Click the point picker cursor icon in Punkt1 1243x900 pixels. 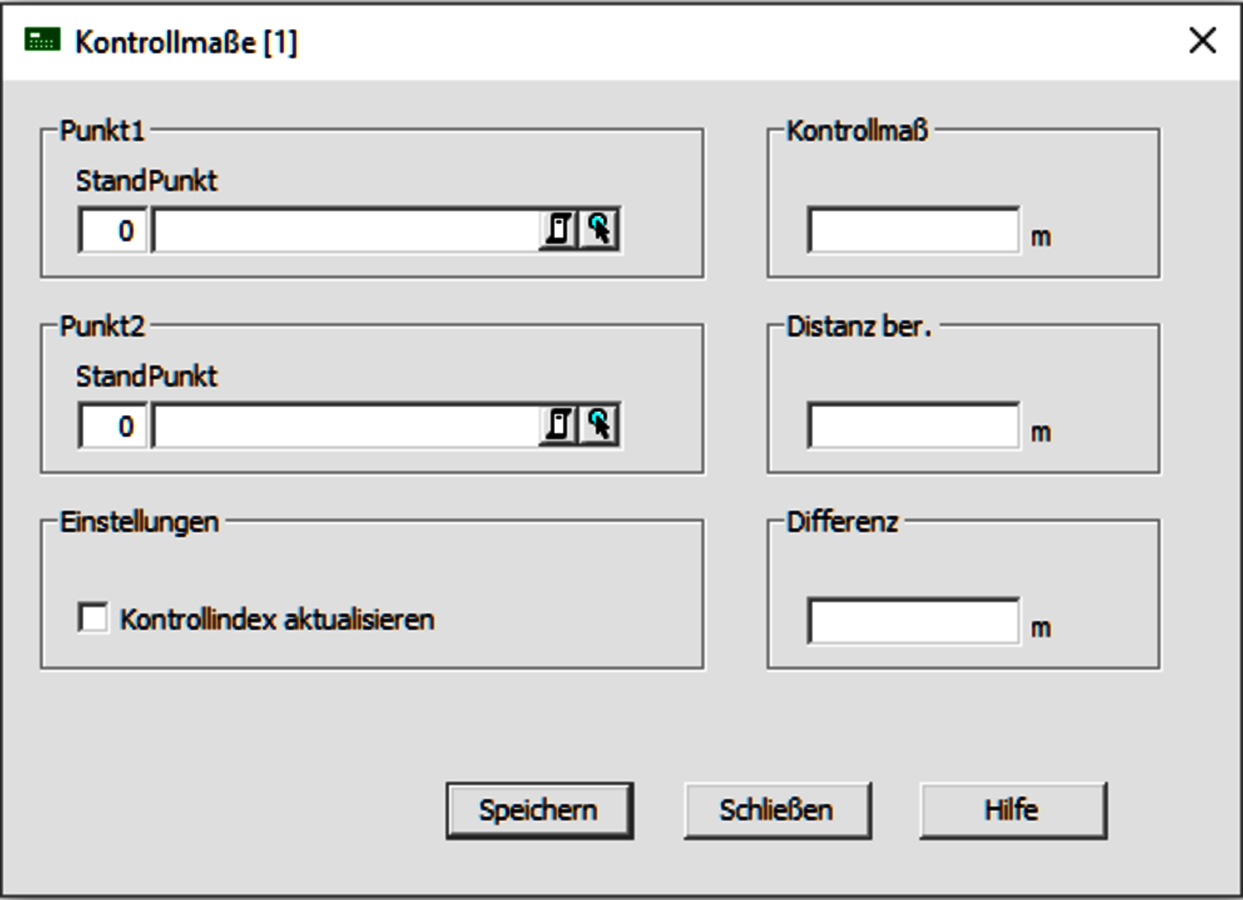tap(599, 230)
